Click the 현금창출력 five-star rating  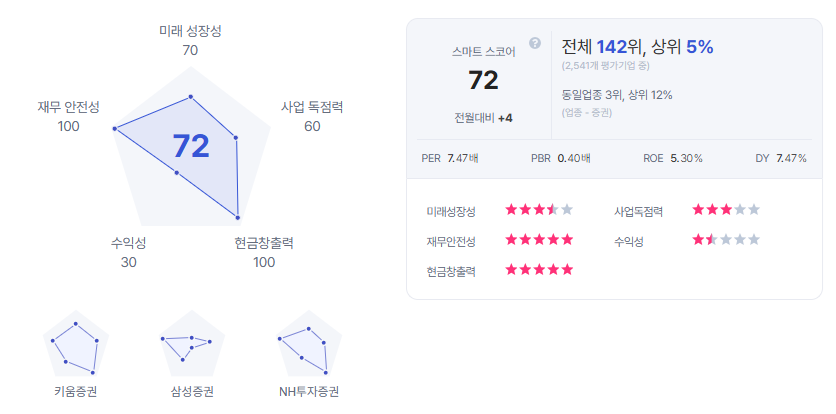pyautogui.click(x=539, y=269)
